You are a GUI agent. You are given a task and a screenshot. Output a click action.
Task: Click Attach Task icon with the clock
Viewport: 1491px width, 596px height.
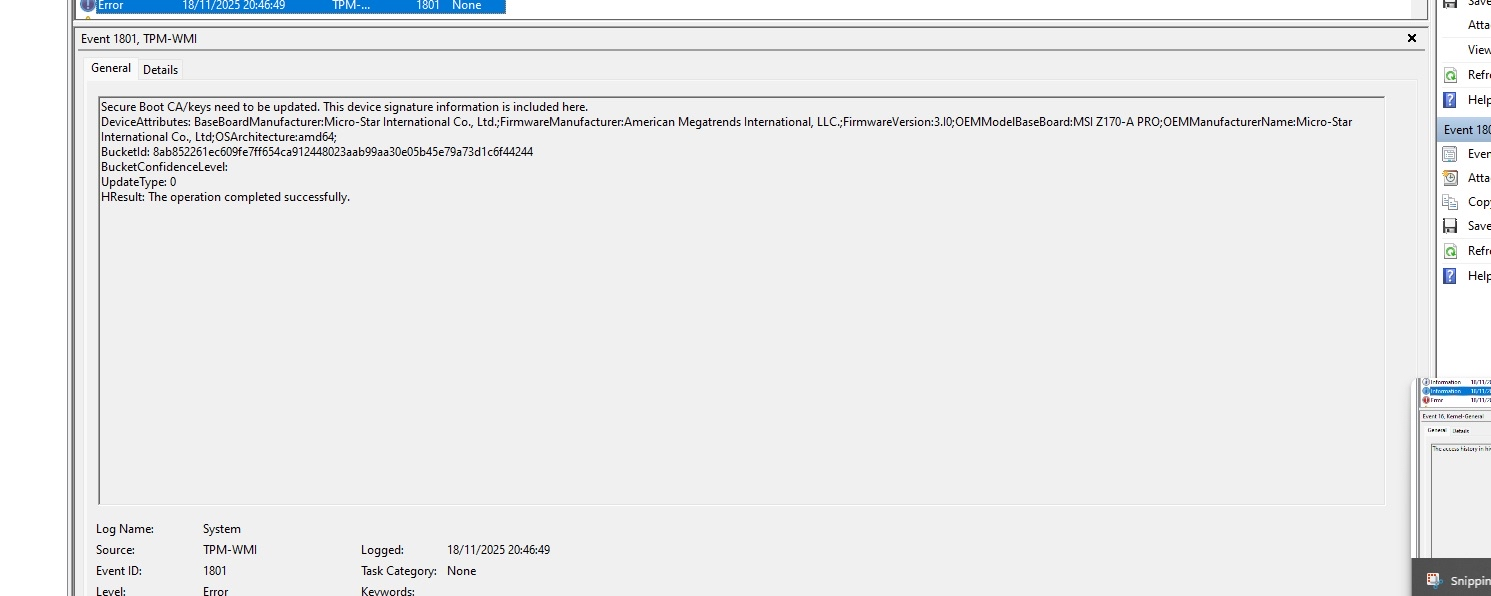coord(1450,178)
